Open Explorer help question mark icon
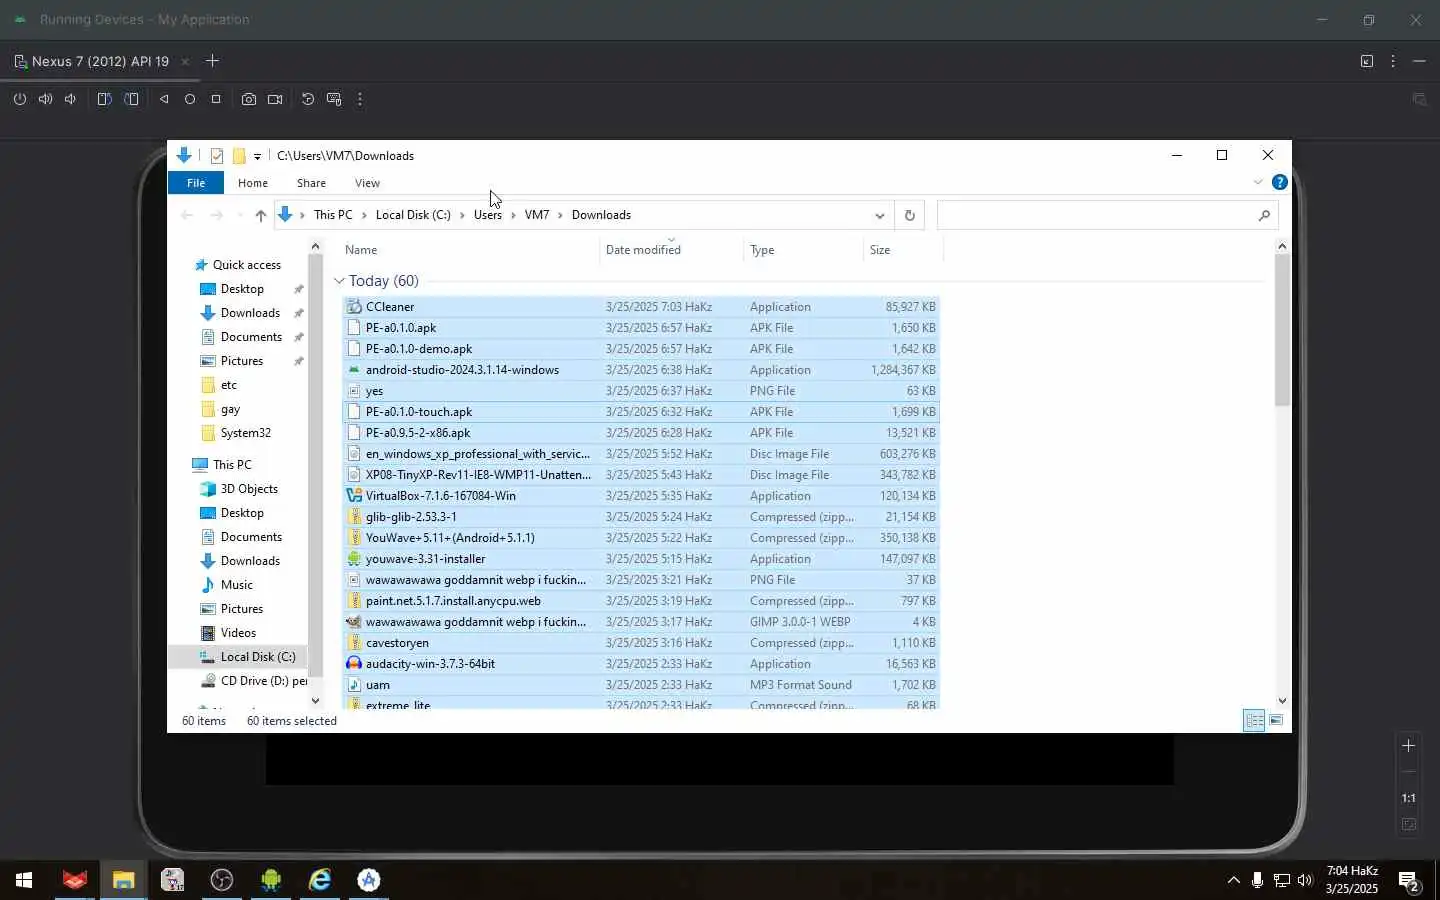Image resolution: width=1440 pixels, height=900 pixels. click(1279, 182)
